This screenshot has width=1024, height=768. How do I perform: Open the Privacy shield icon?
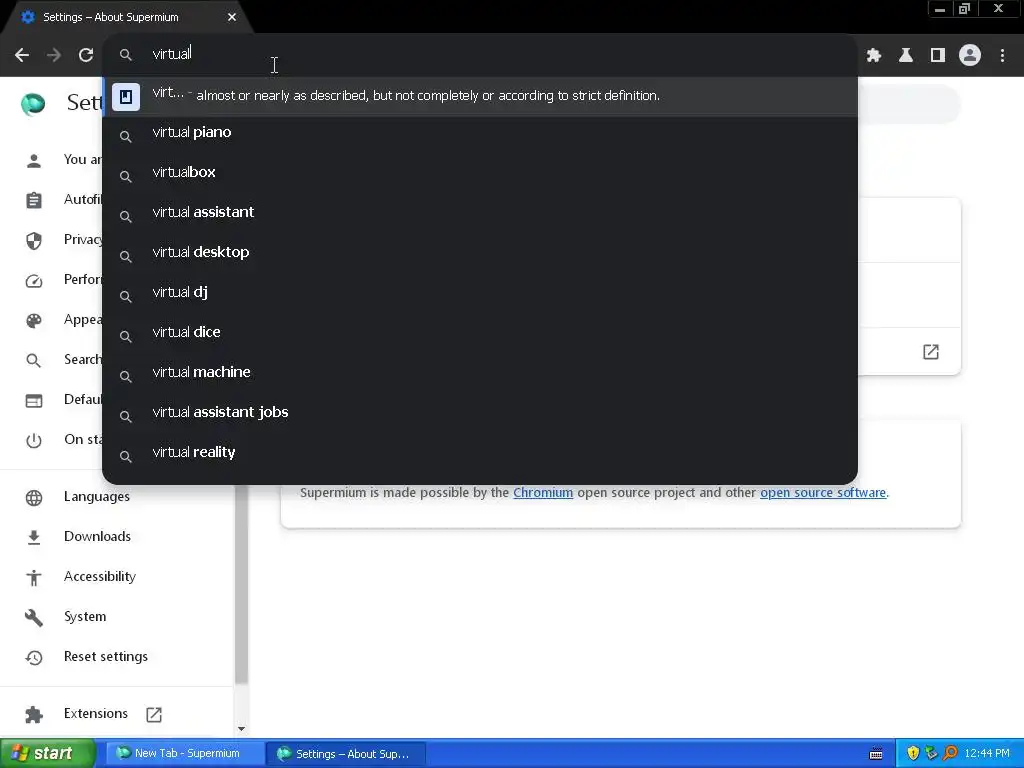(34, 240)
